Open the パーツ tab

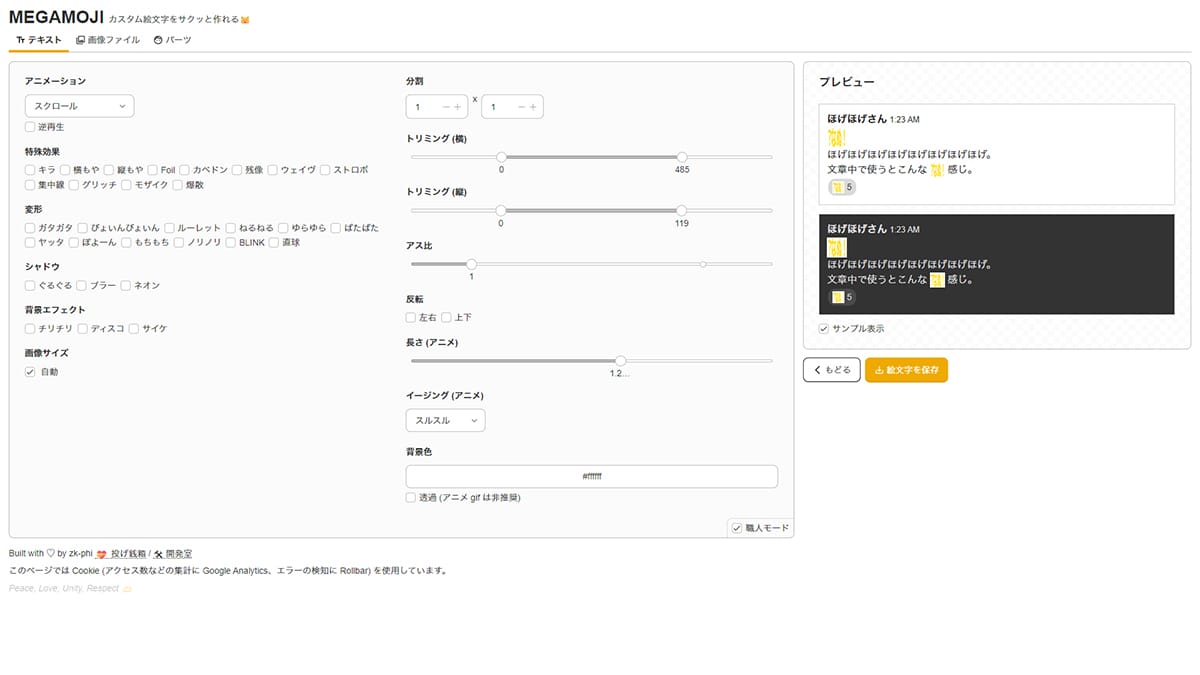[172, 40]
